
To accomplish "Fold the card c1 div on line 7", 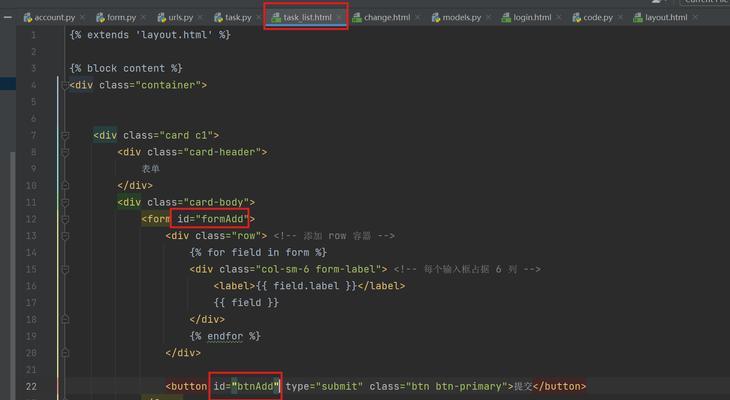I will [65, 136].
